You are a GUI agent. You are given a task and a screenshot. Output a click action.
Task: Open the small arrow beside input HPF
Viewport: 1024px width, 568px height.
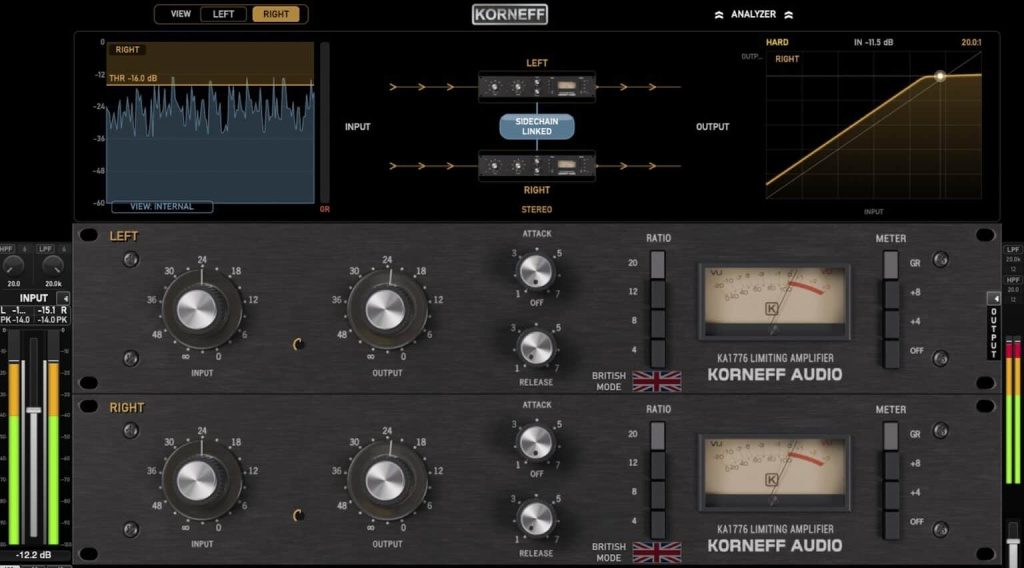coord(25,249)
